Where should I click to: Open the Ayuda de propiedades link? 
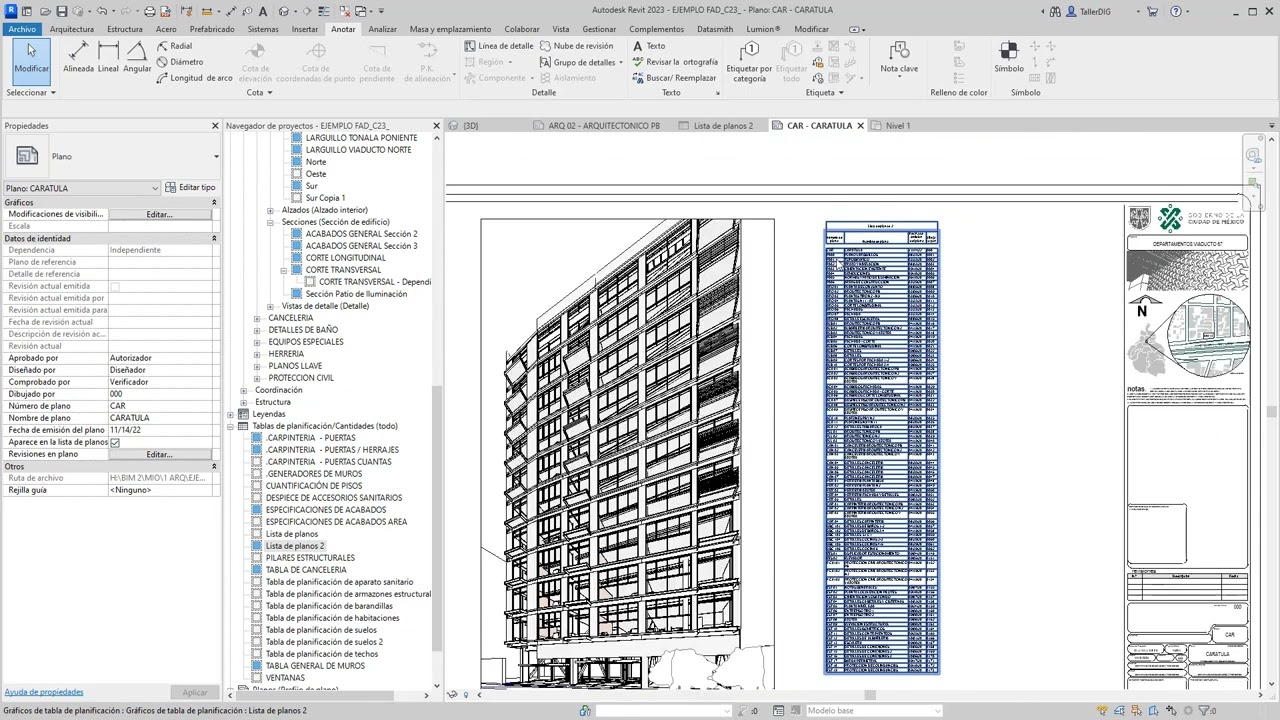tap(44, 692)
